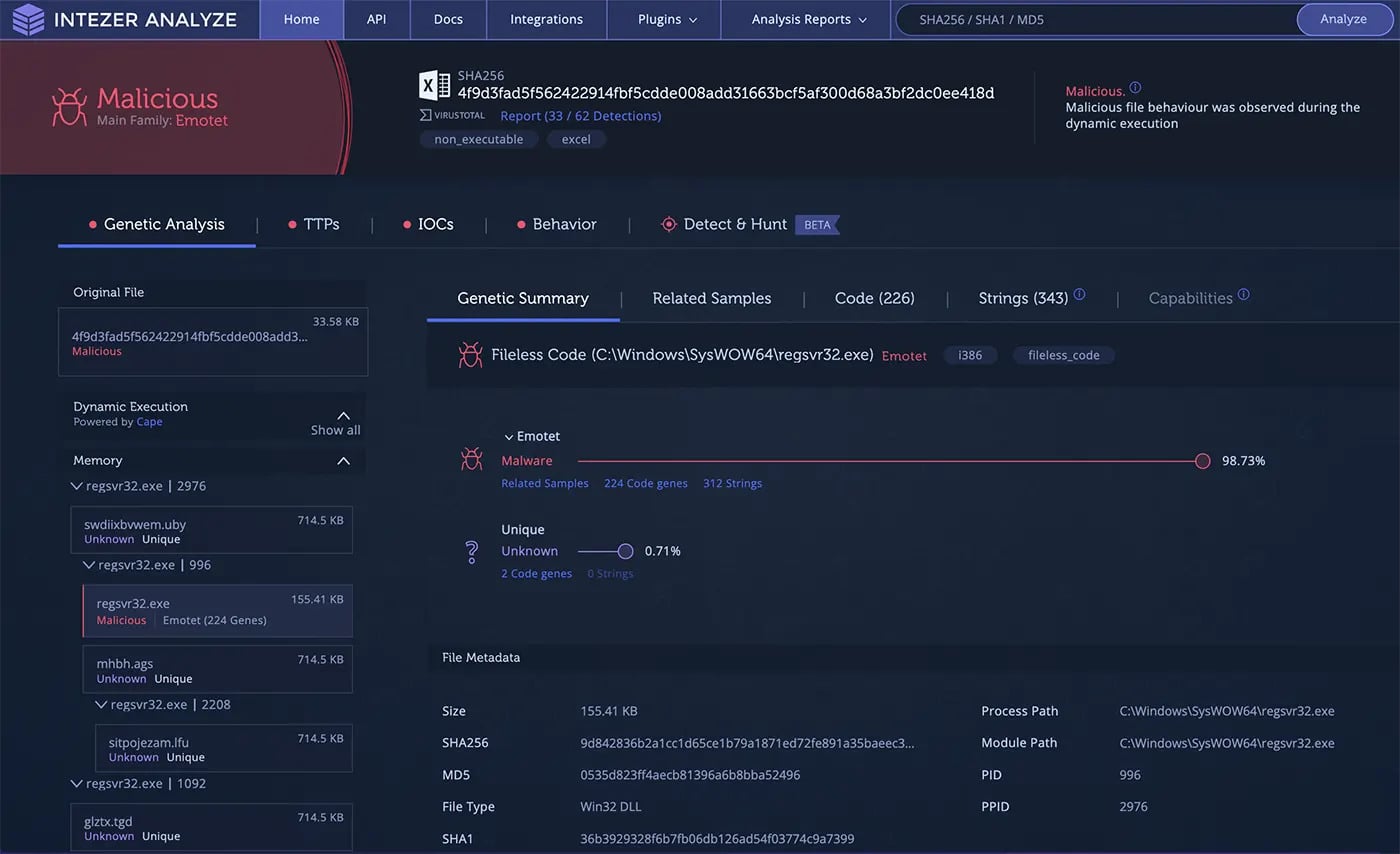Viewport: 1400px width, 854px height.
Task: Click the i386 tag
Action: [x=970, y=355]
